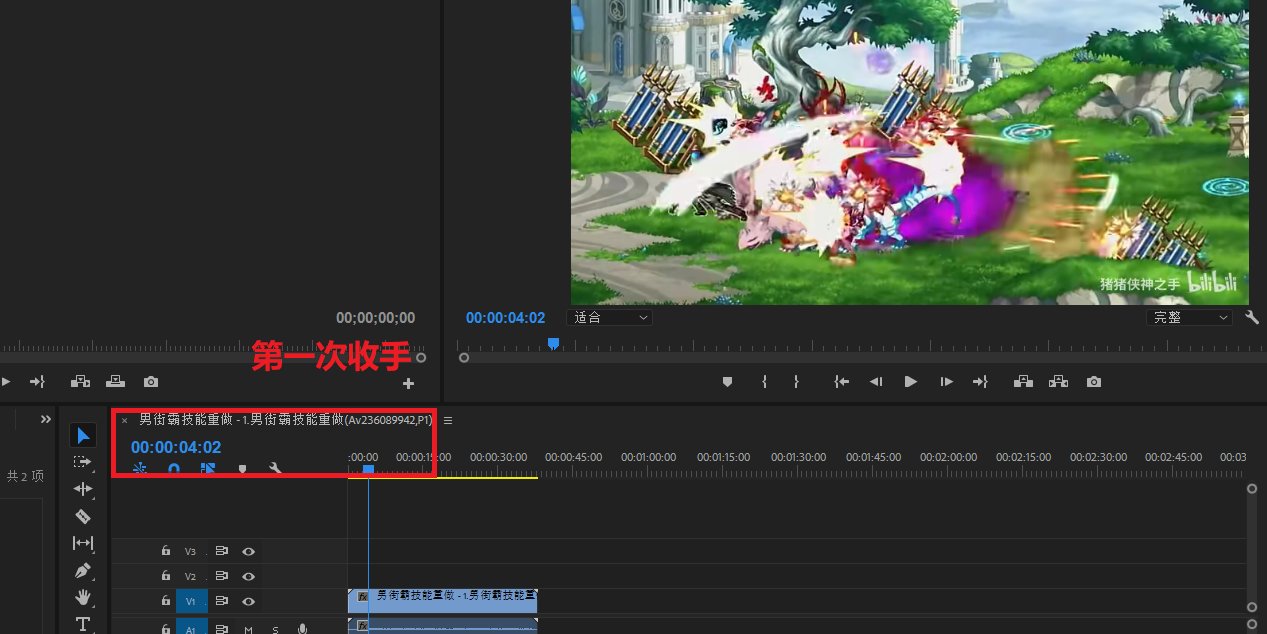Click the Source monitor timecode 00;00;00;00

pyautogui.click(x=375, y=318)
